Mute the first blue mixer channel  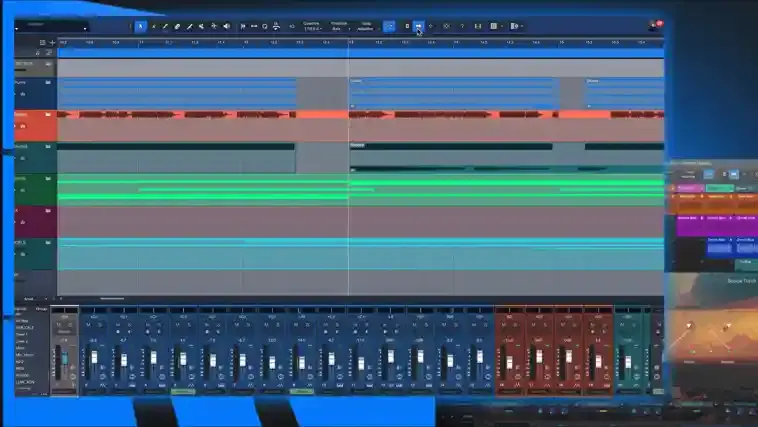pyautogui.click(x=88, y=325)
